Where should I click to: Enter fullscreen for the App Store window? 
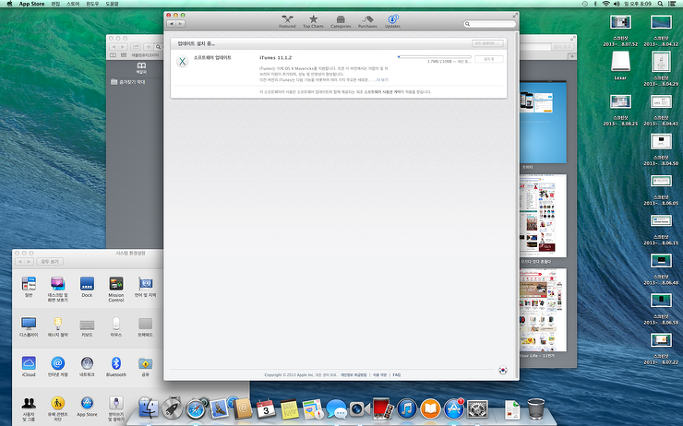(x=515, y=15)
